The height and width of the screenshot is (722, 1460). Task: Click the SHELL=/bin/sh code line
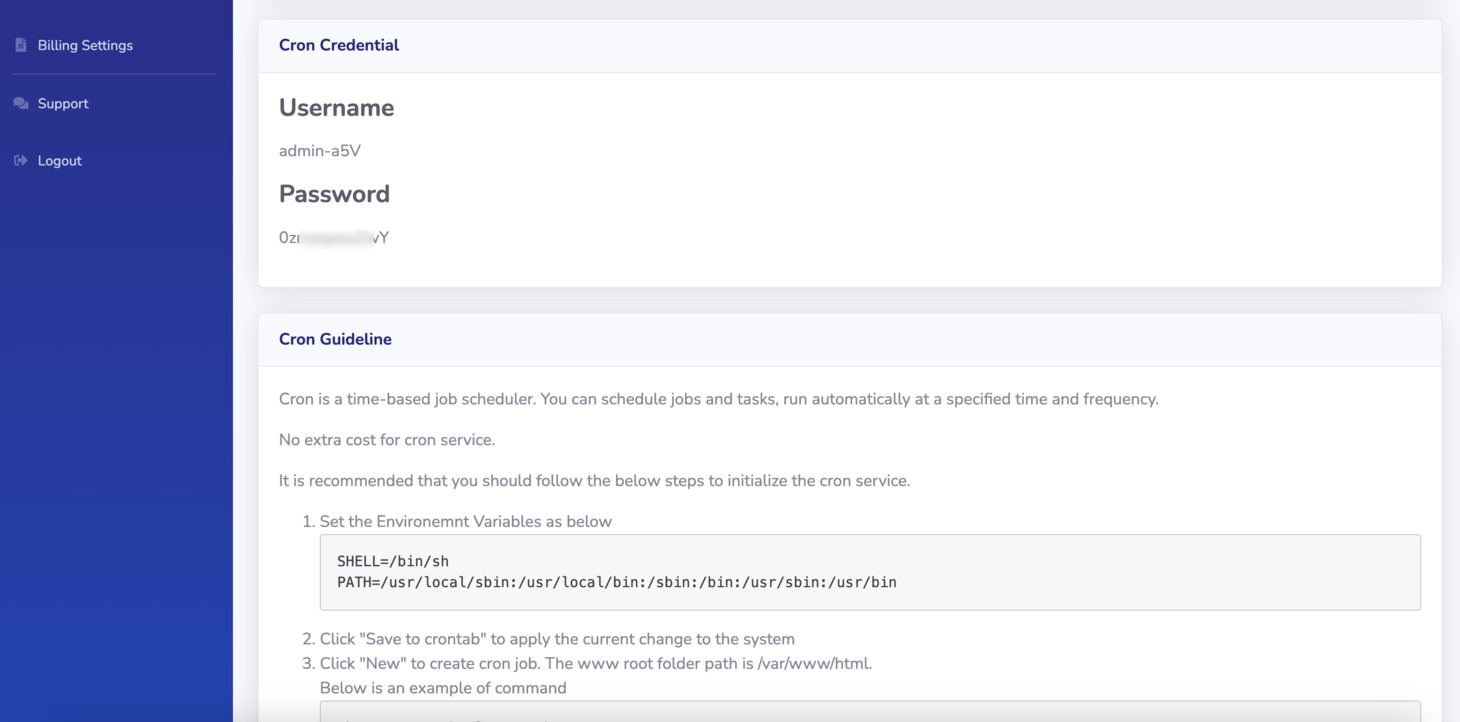pos(393,561)
